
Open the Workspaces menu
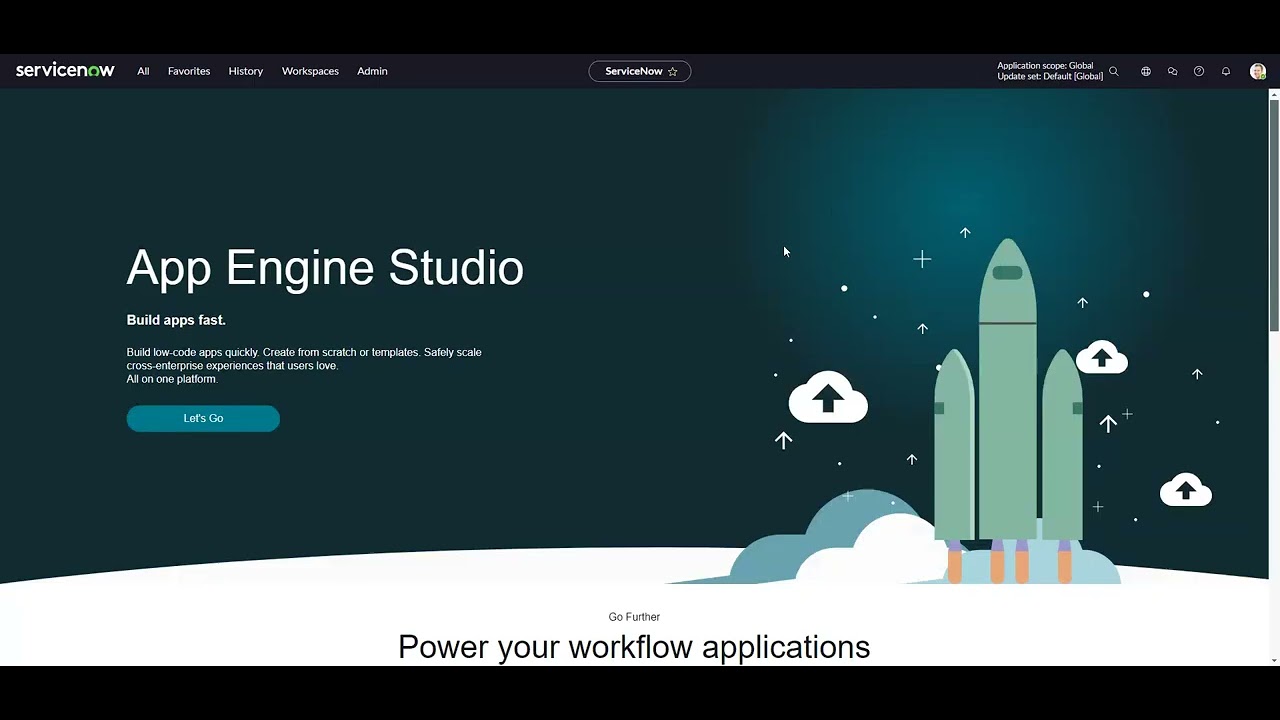coord(310,71)
